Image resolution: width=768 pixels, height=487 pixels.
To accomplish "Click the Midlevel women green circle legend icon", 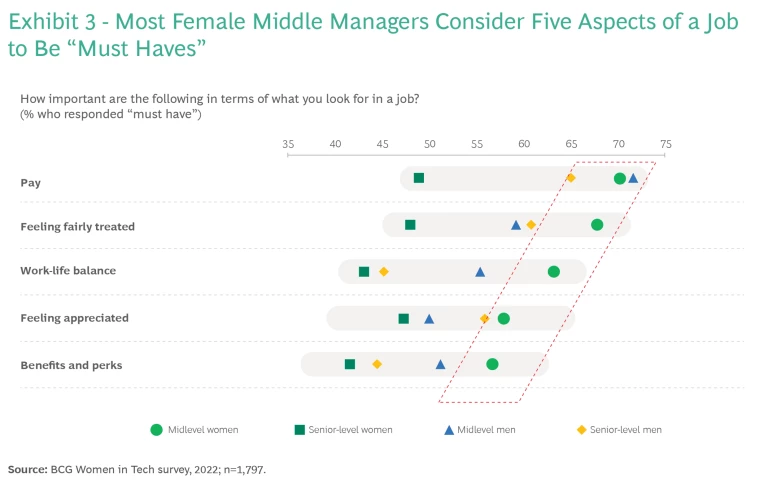I will (x=156, y=430).
